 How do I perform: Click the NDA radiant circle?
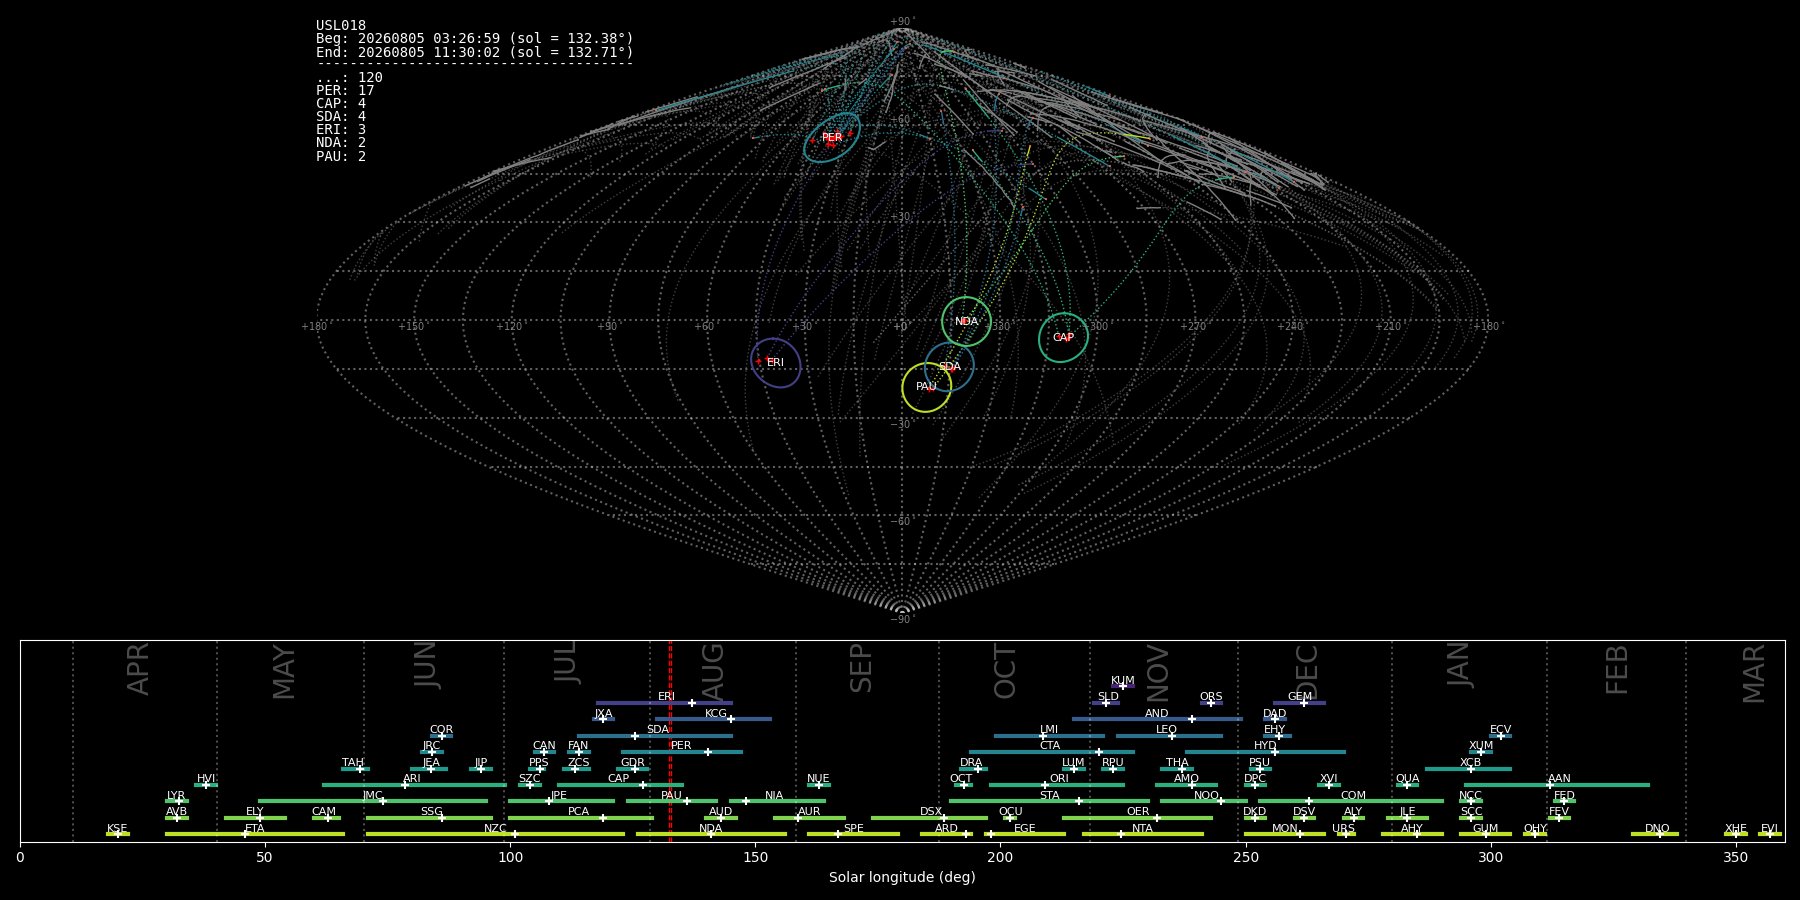(966, 322)
